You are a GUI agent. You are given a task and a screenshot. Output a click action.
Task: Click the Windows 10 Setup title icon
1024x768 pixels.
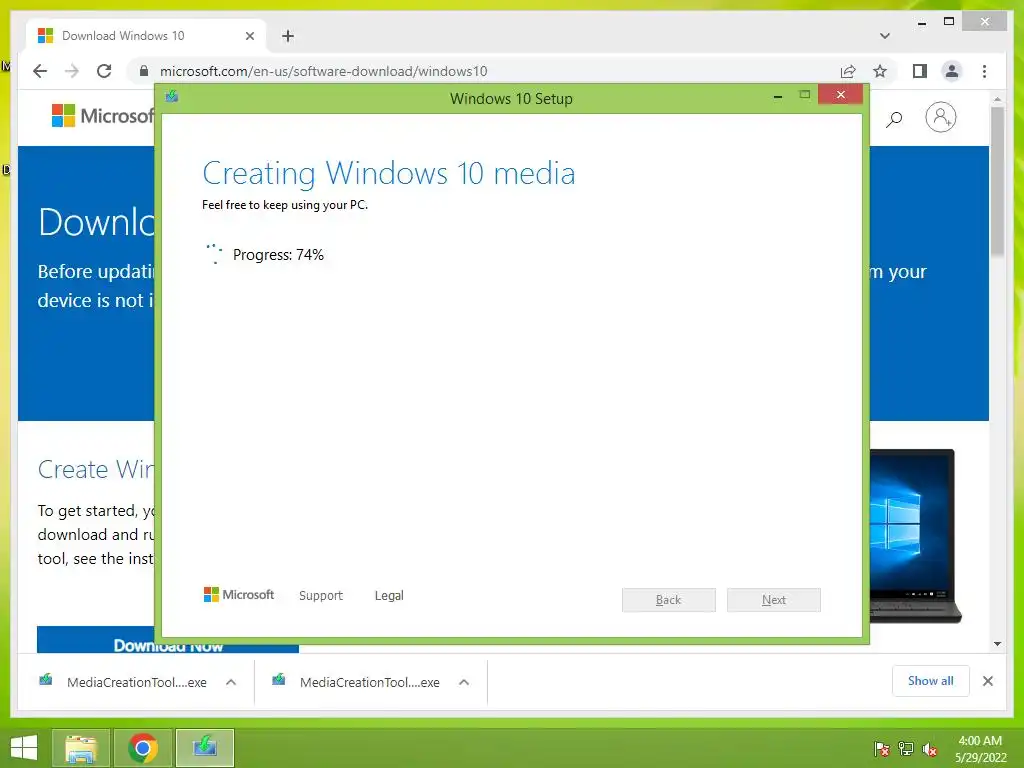click(x=172, y=97)
